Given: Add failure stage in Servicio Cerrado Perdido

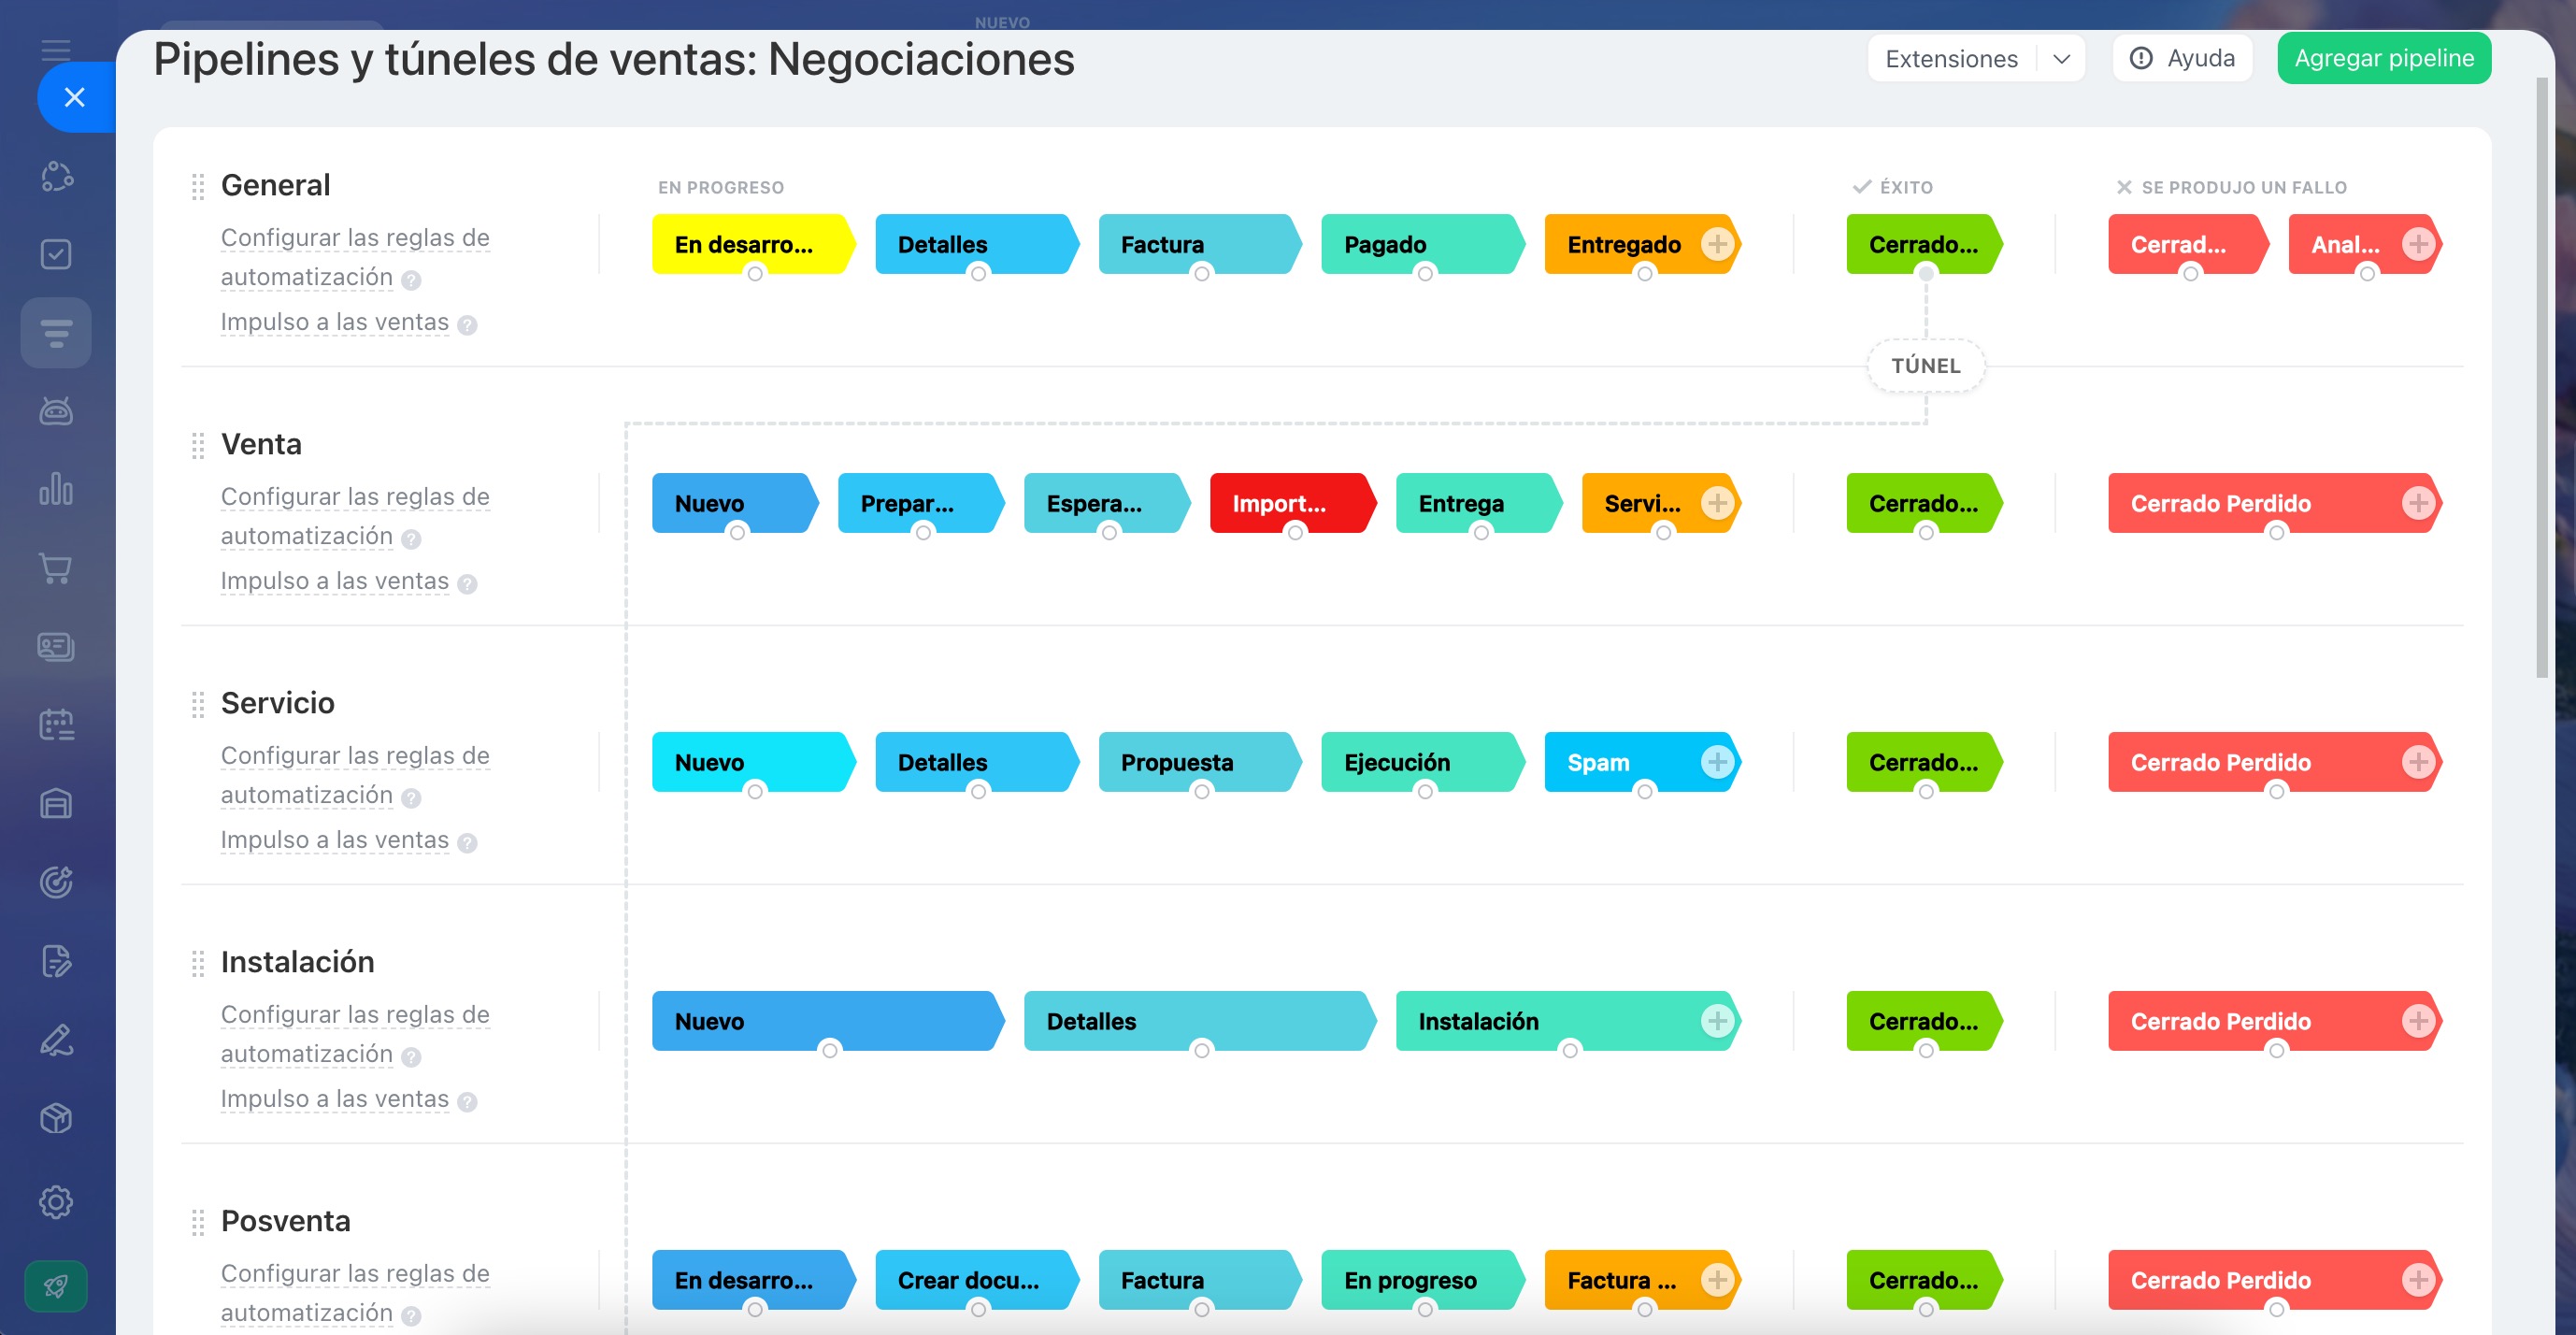Looking at the screenshot, I should coord(2418,762).
